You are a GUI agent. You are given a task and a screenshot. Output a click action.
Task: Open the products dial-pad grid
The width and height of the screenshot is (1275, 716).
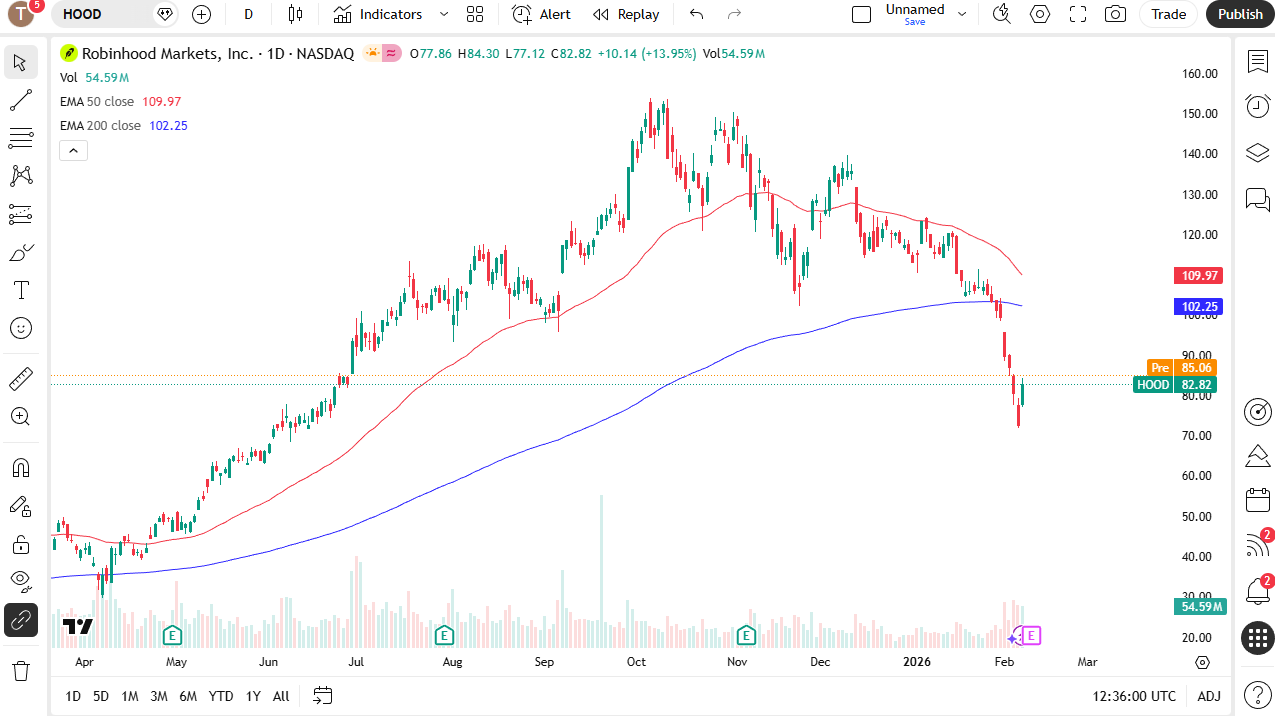pyautogui.click(x=1257, y=638)
